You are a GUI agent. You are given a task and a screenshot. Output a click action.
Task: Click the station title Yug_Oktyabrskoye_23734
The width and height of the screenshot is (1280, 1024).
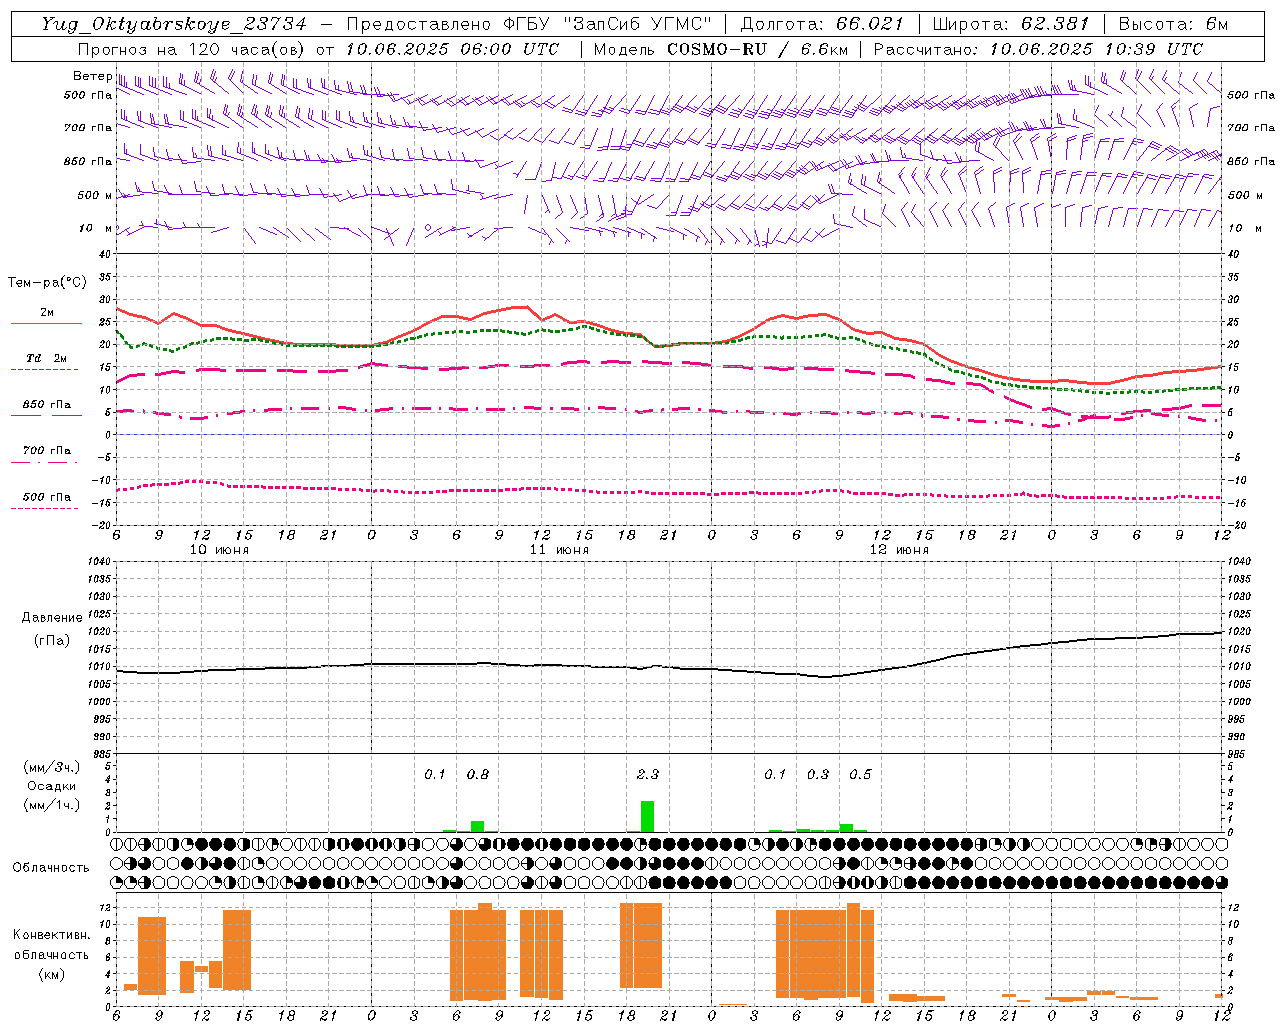pyautogui.click(x=174, y=24)
